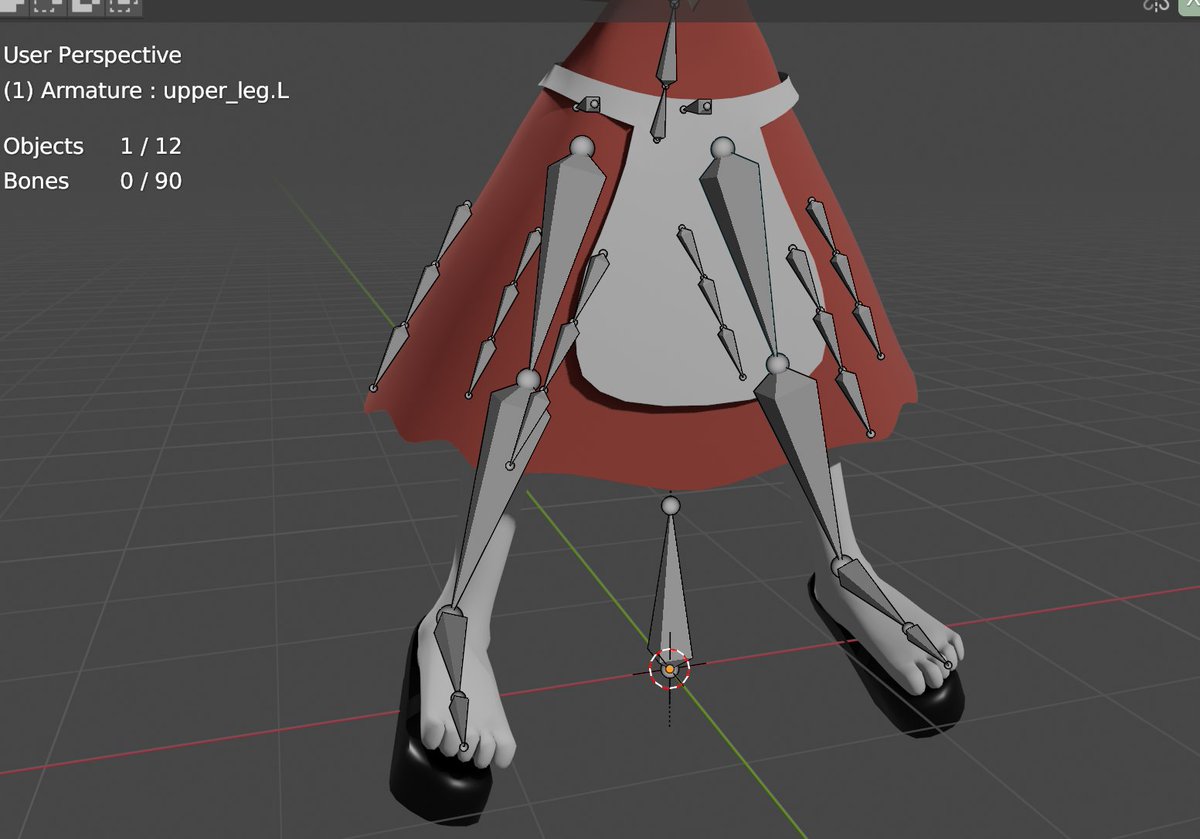Click the ball head of the root bone
Screen dimensions: 1200x839
click(670, 505)
